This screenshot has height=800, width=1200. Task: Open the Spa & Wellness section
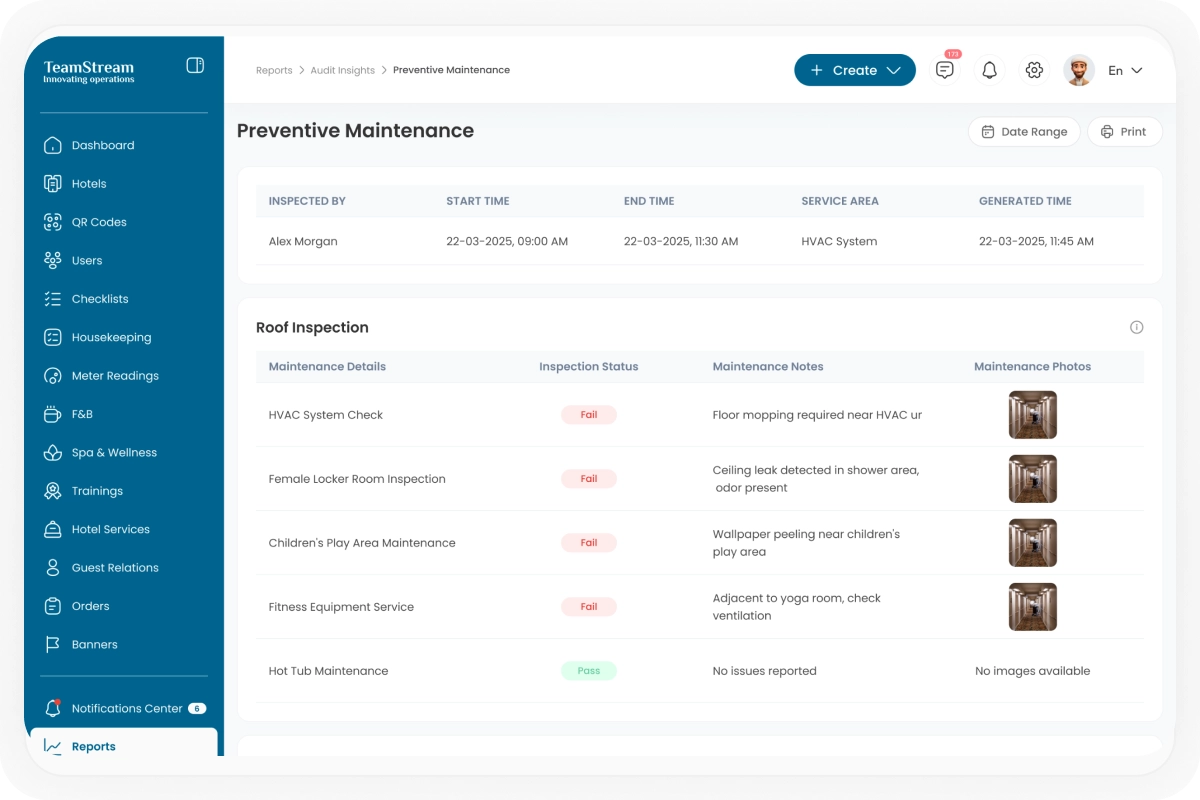click(x=114, y=453)
